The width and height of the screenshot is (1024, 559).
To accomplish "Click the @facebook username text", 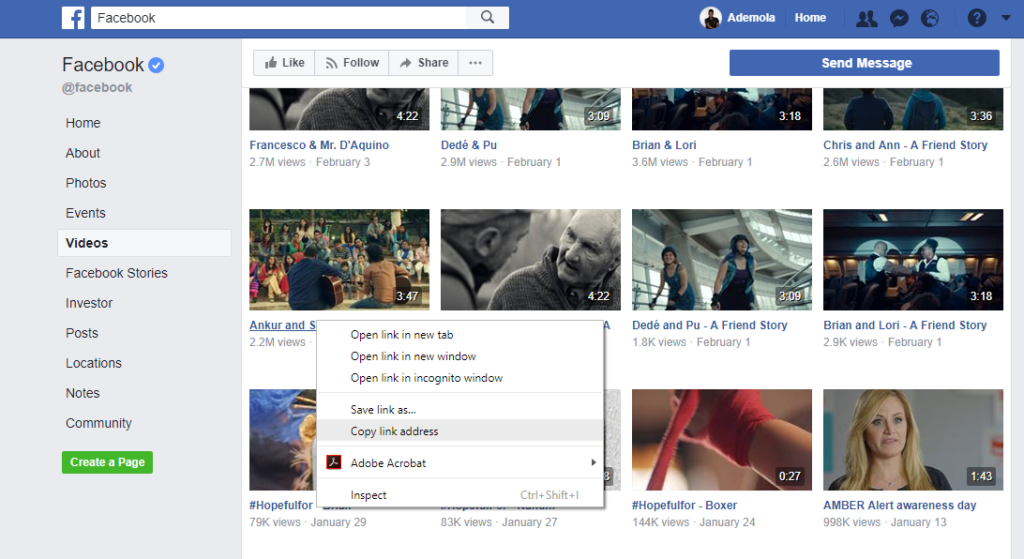I will [97, 88].
